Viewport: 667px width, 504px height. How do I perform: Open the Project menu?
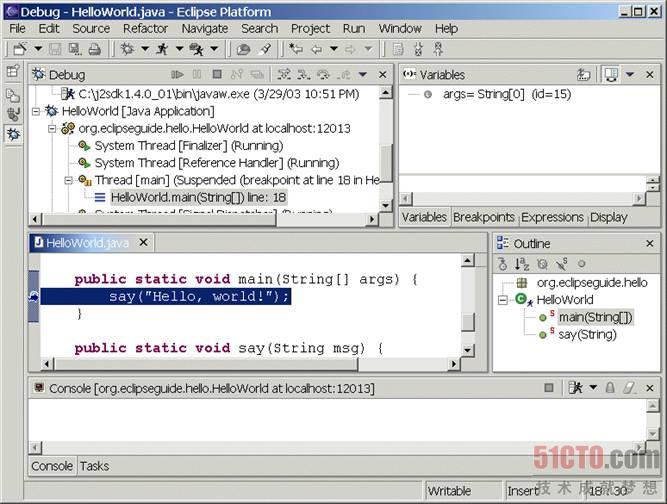pos(310,28)
